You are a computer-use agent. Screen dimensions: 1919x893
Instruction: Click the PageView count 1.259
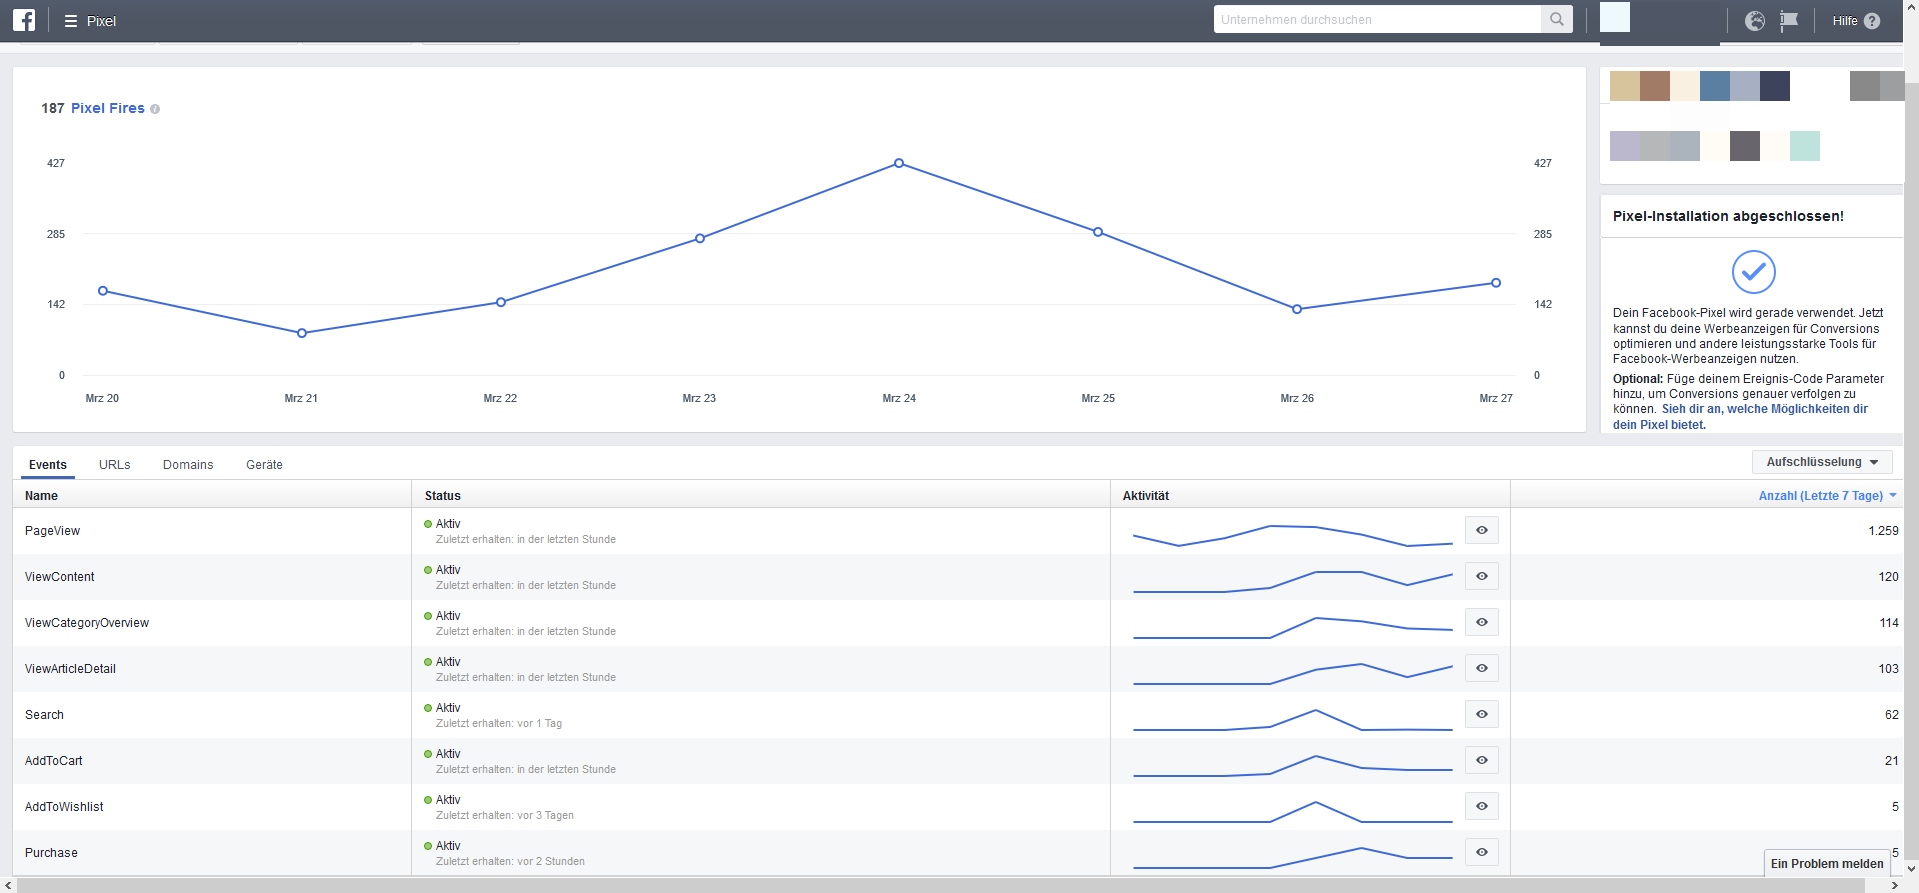point(1883,531)
